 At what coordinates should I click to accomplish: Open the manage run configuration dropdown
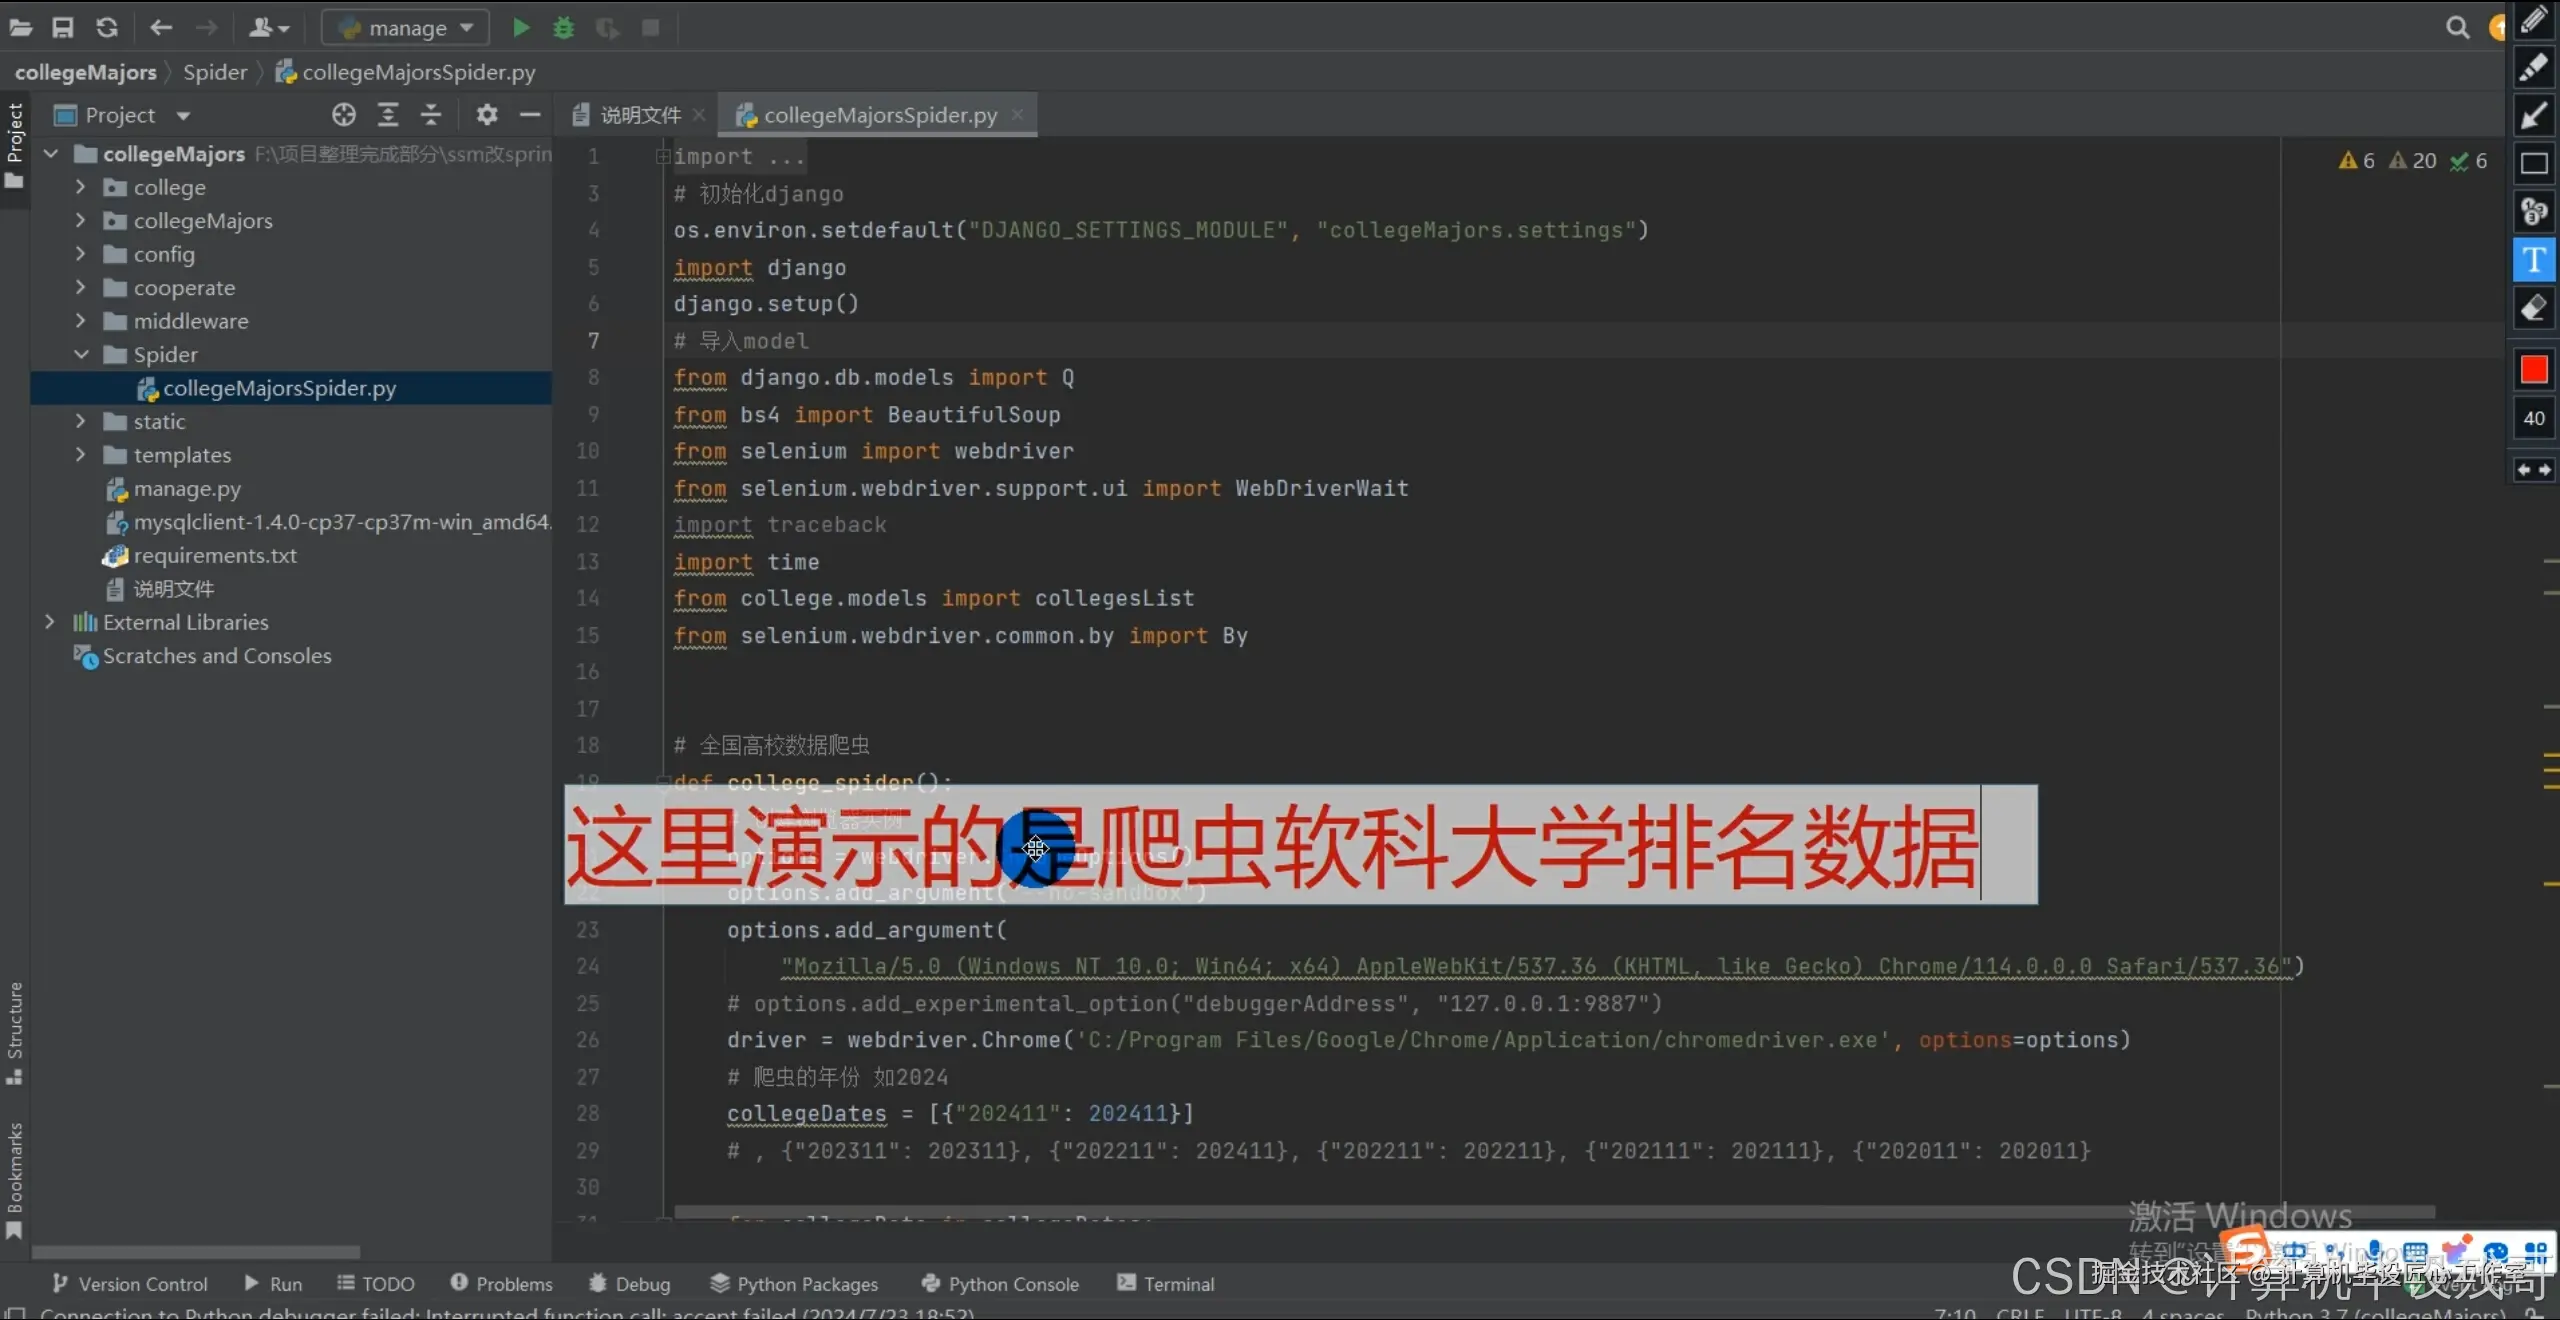405,28
